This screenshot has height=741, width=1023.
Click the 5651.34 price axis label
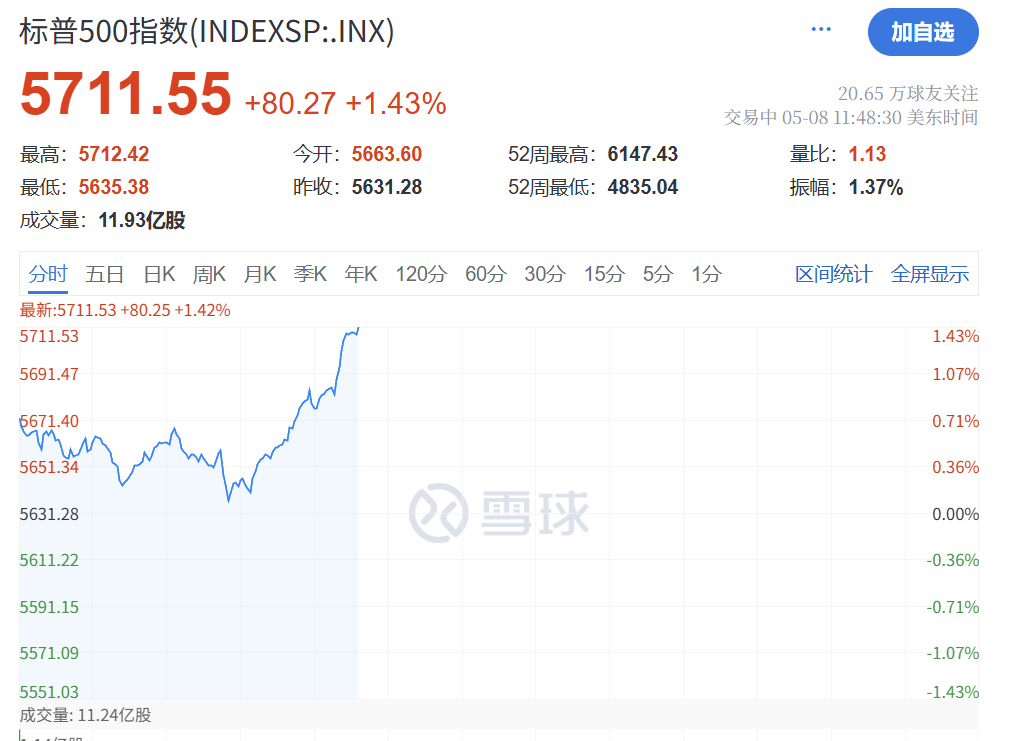pyautogui.click(x=49, y=468)
